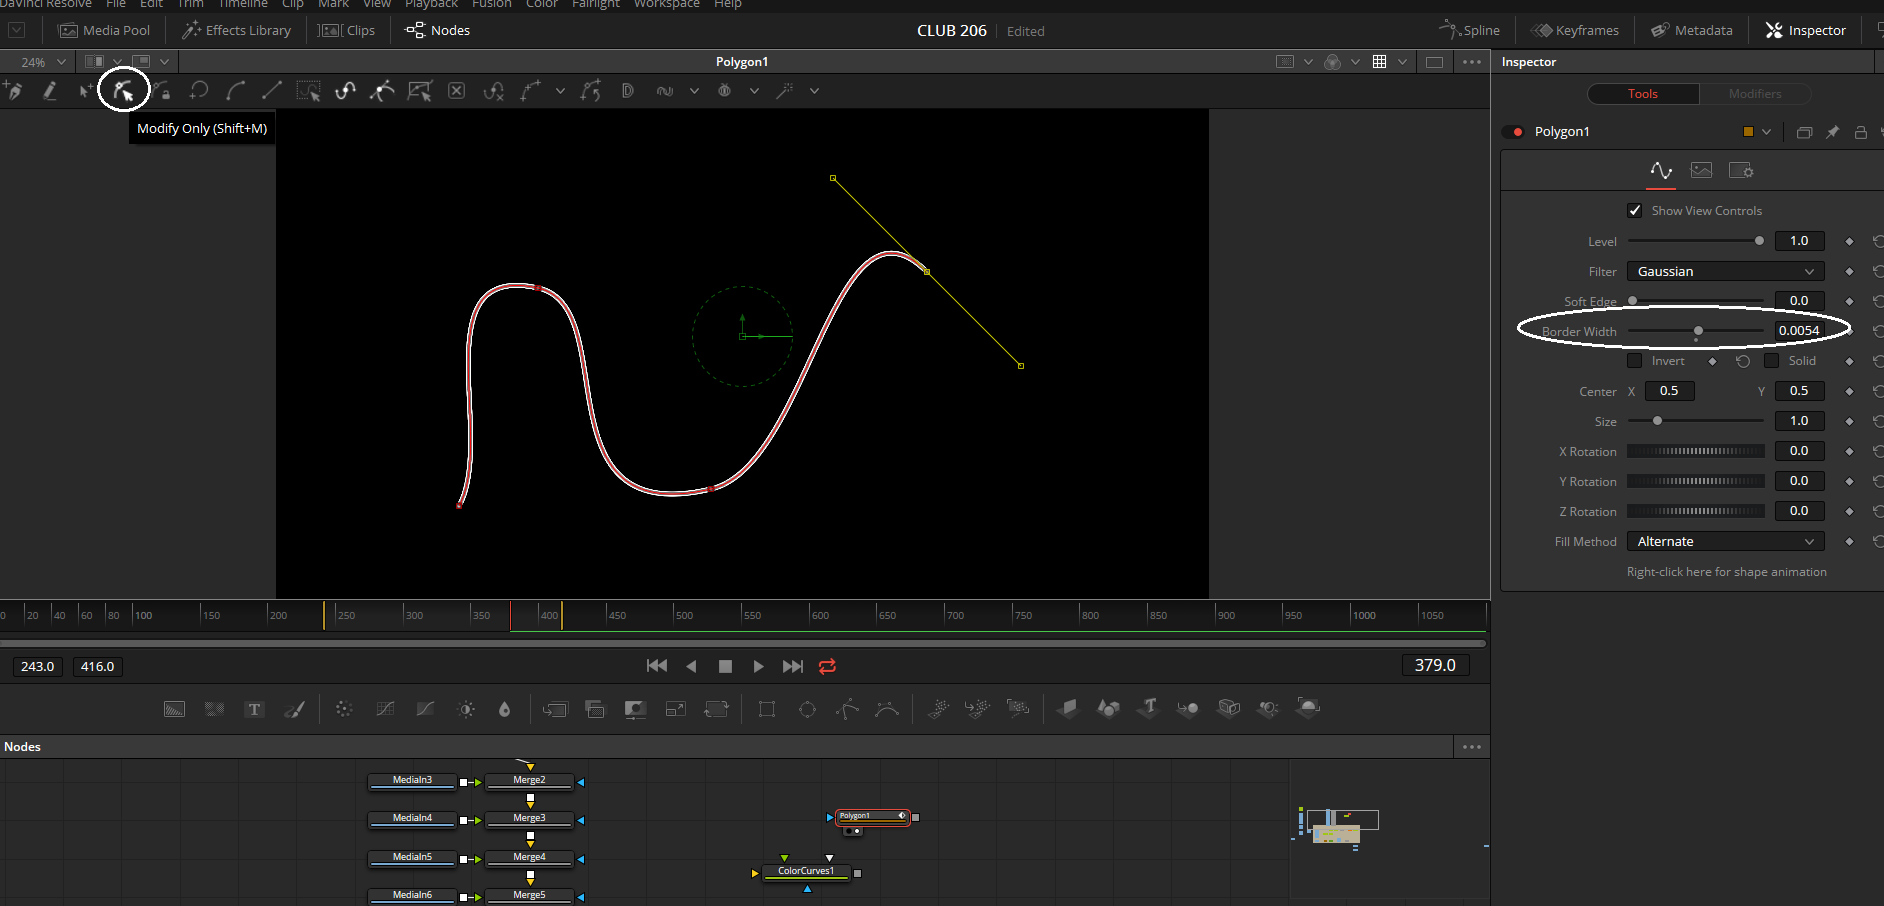Viewport: 1884px width, 906px height.
Task: Pin the Polygon1 tool in Inspector
Action: pyautogui.click(x=1832, y=132)
